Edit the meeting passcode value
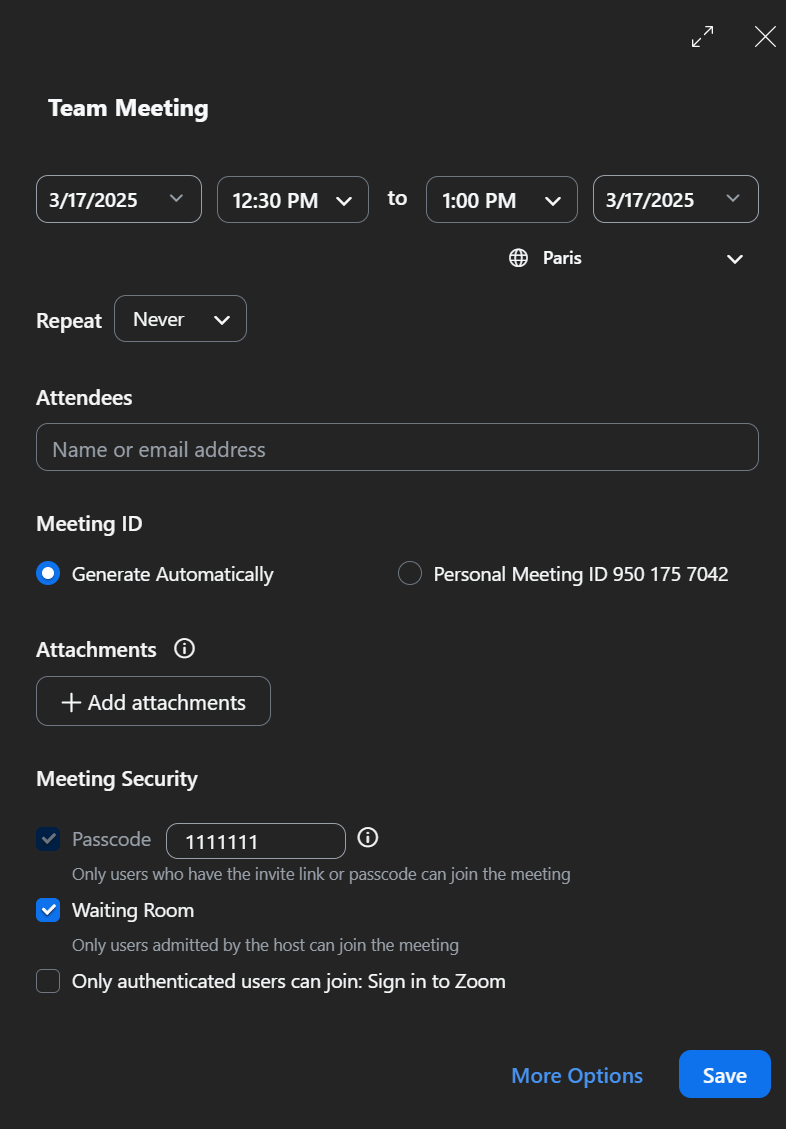This screenshot has width=786, height=1129. coord(255,840)
